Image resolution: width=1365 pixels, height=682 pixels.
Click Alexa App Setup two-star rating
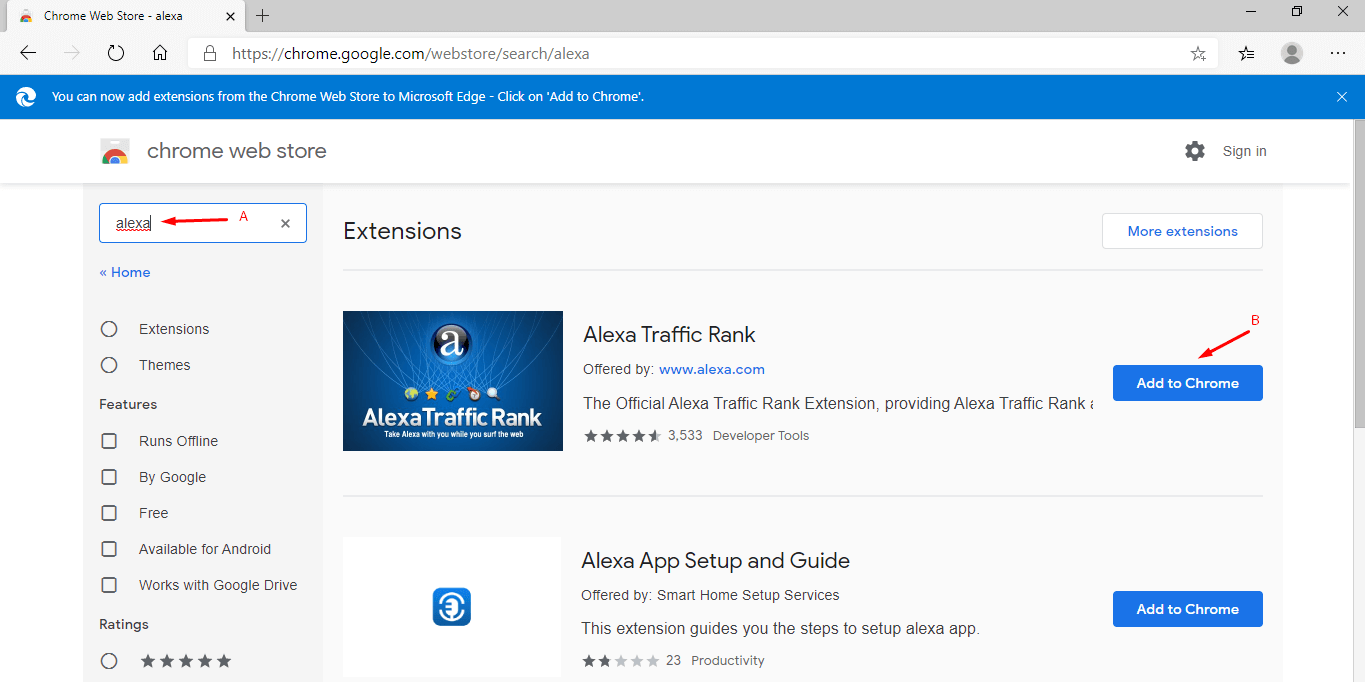point(621,661)
